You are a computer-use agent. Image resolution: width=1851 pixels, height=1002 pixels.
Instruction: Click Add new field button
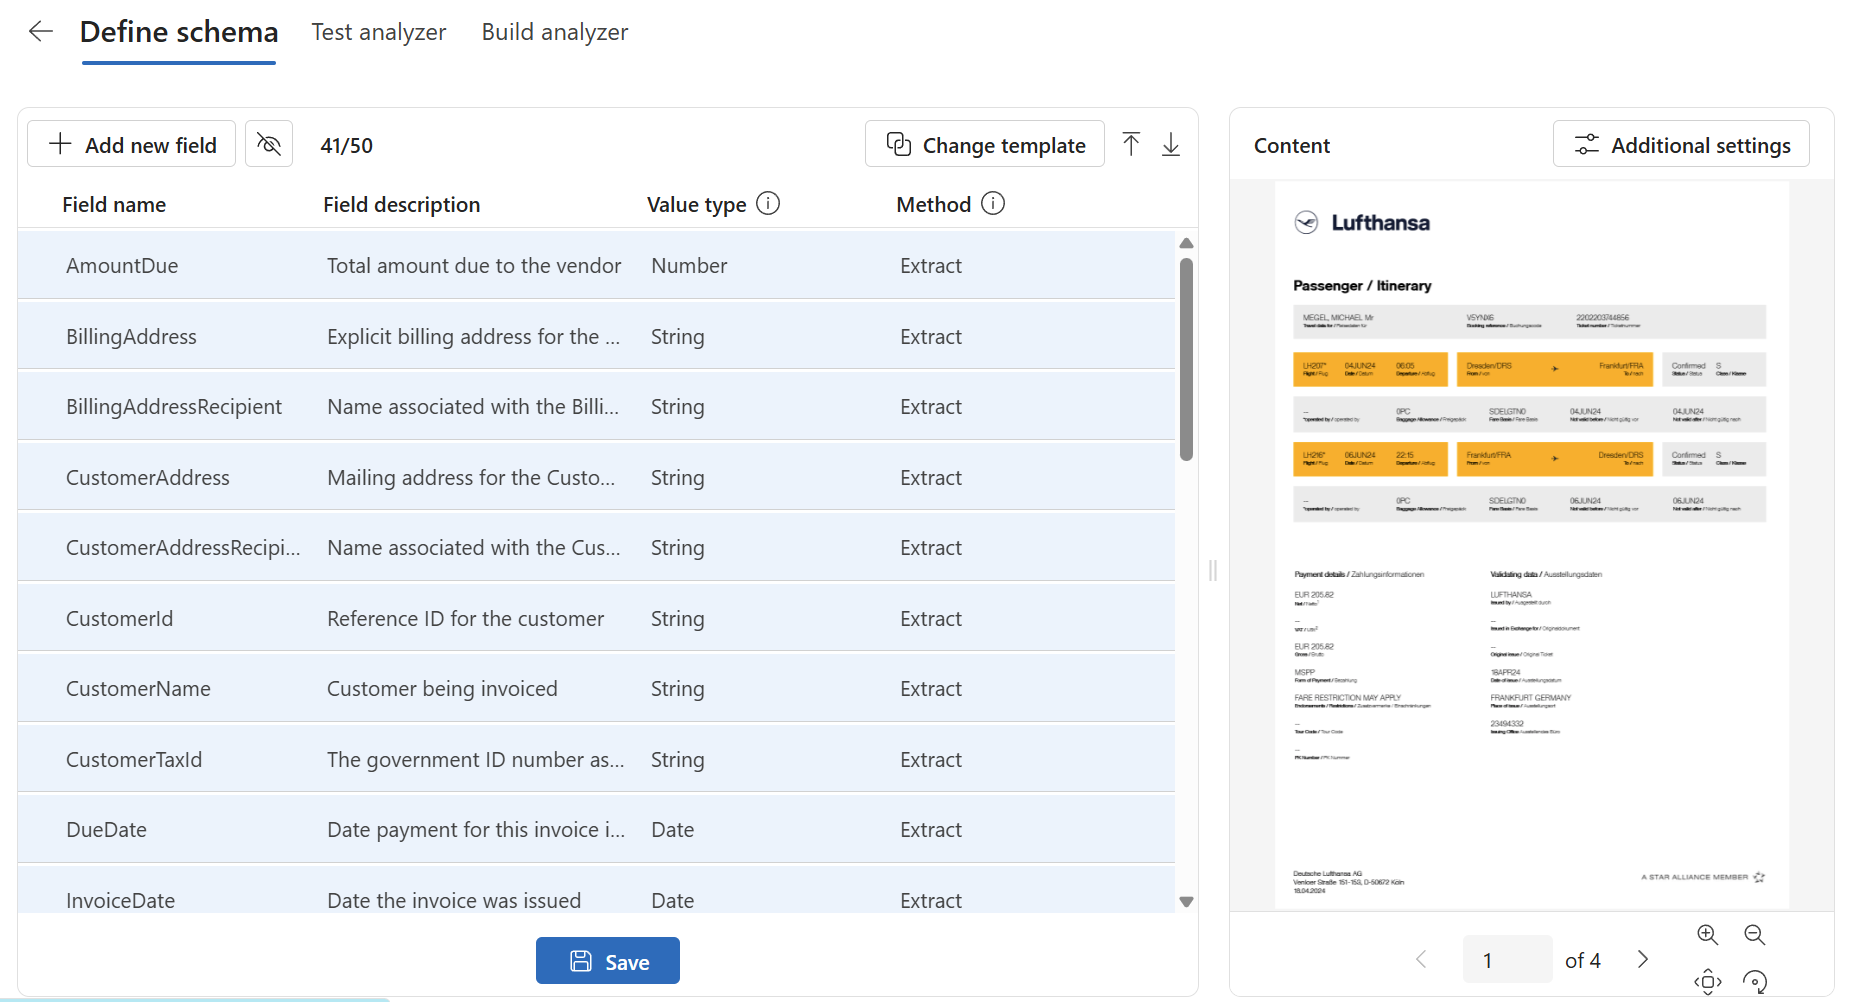[131, 144]
